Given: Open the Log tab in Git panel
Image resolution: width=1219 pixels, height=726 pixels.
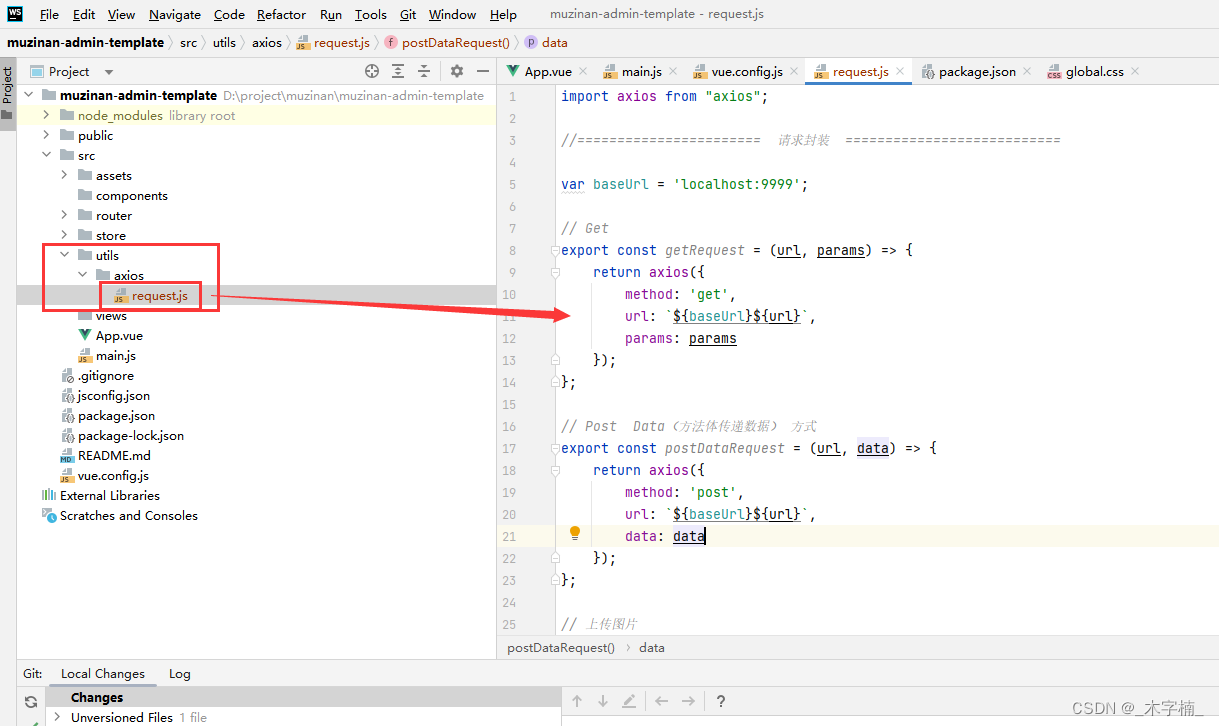Looking at the screenshot, I should point(180,673).
